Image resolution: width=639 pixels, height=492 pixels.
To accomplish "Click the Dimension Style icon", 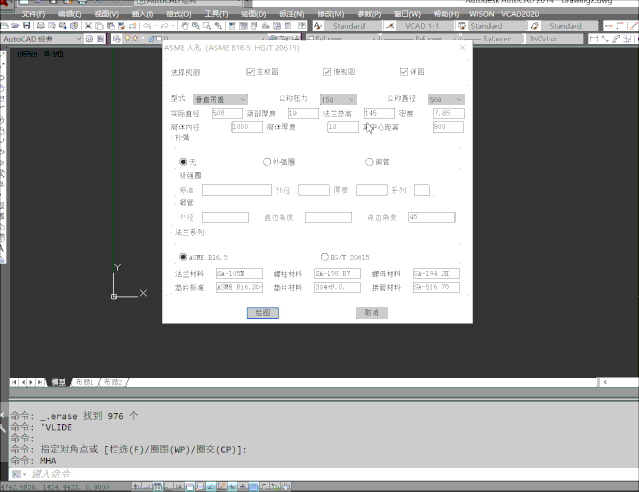I will tap(390, 26).
